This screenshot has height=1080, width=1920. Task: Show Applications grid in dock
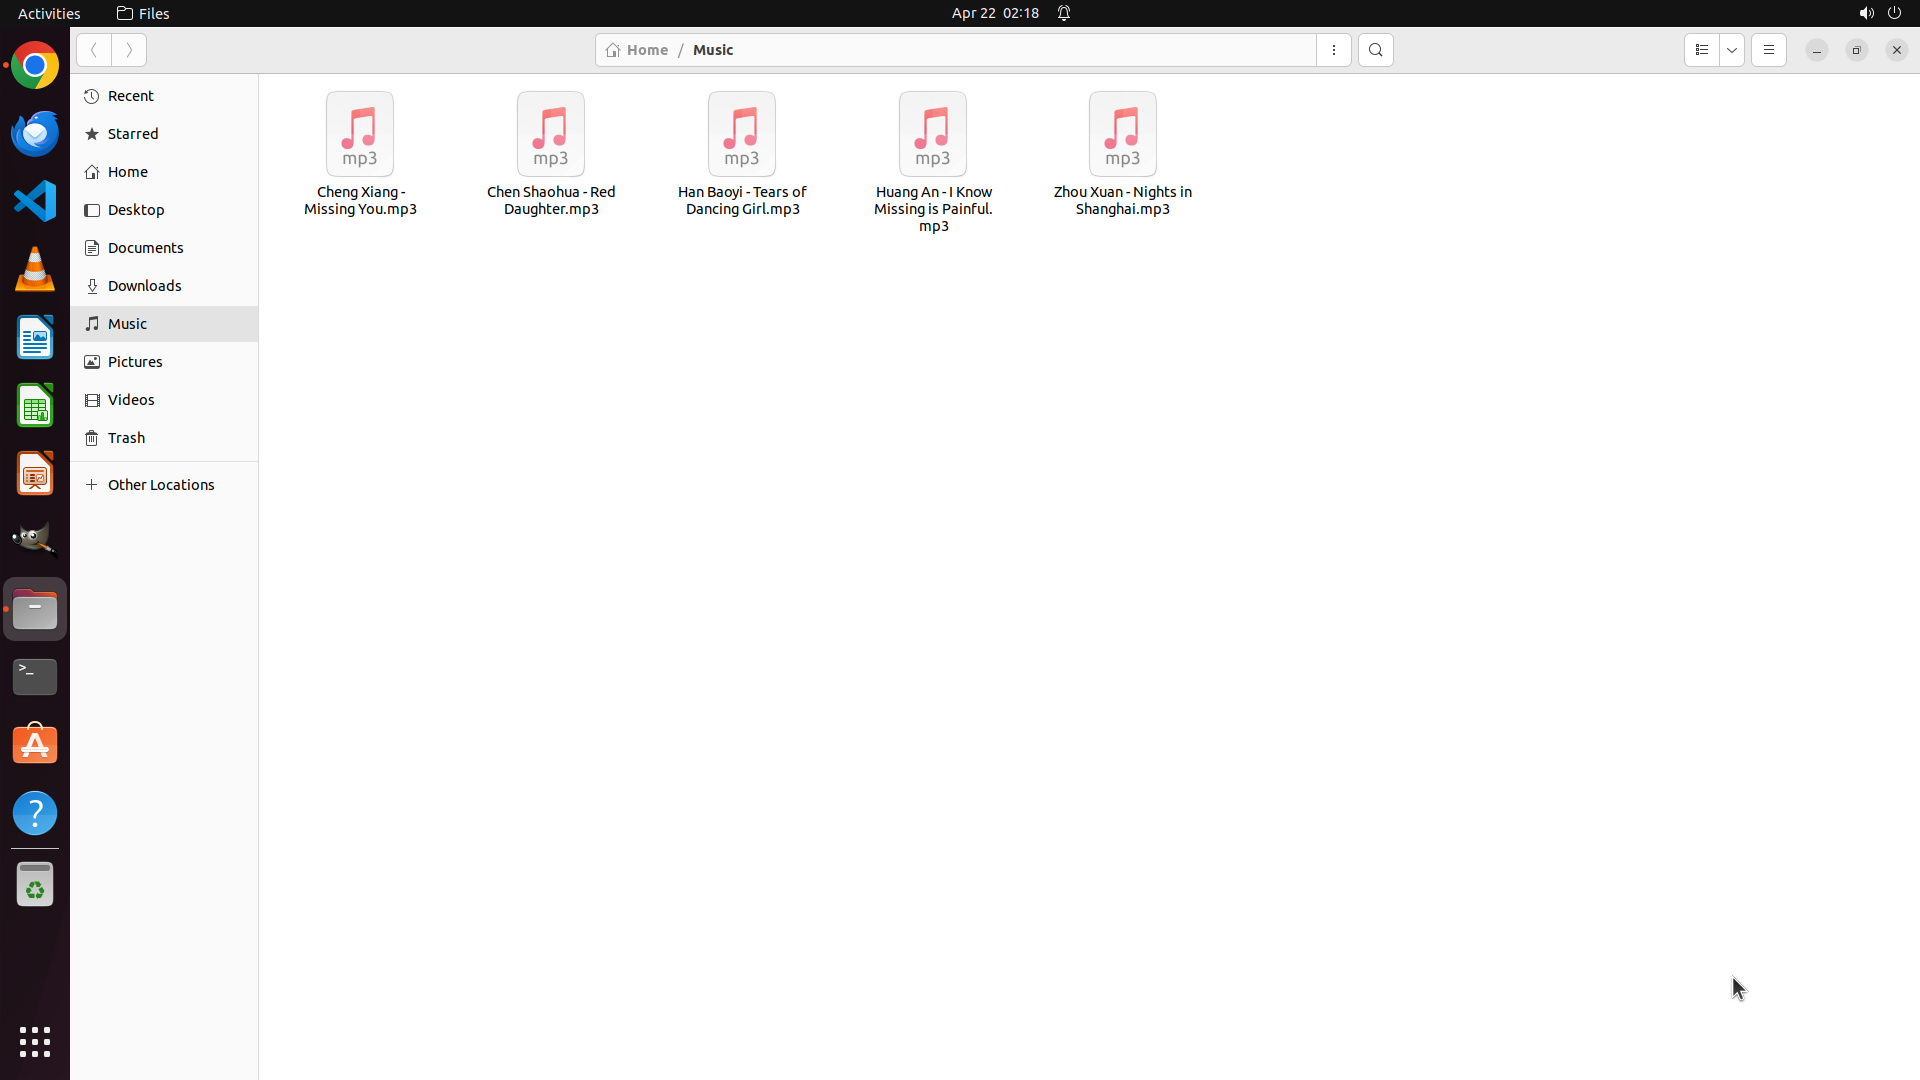click(x=35, y=1041)
